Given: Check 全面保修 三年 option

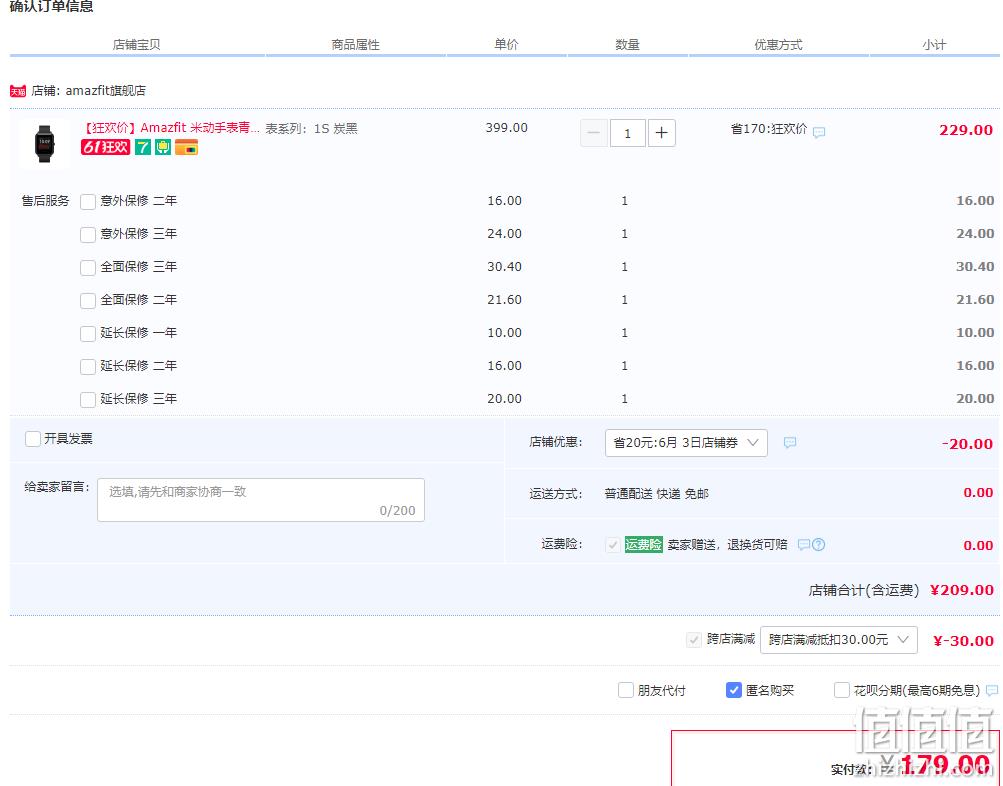Looking at the screenshot, I should (88, 267).
